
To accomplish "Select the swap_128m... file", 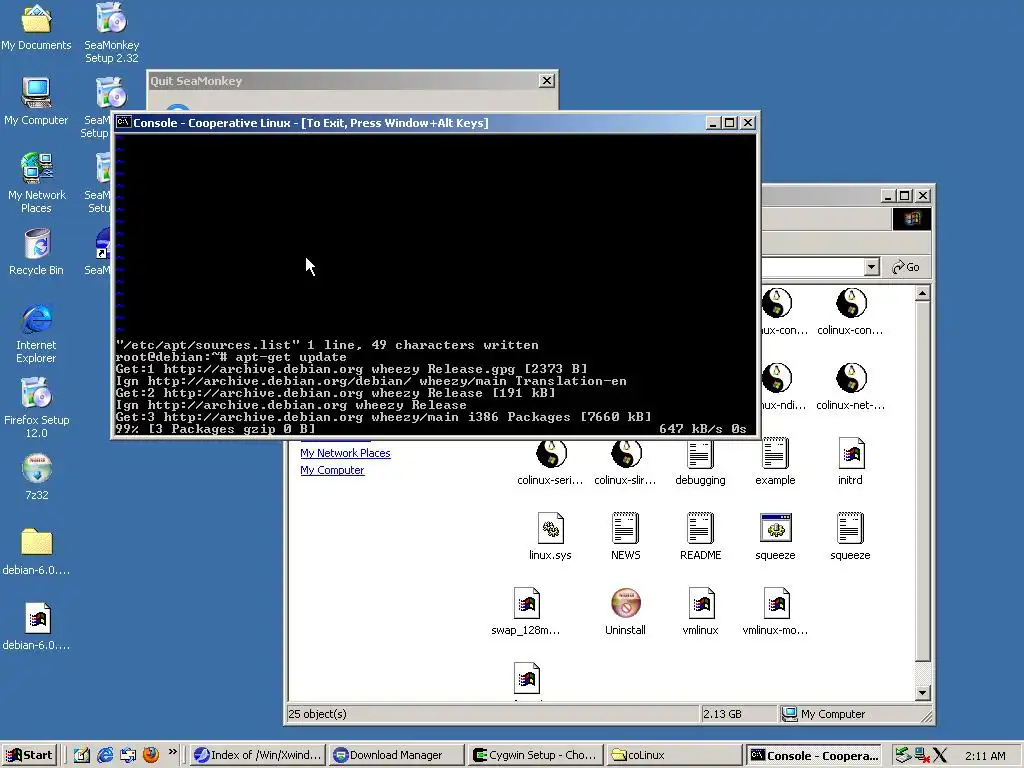I will tap(526, 612).
